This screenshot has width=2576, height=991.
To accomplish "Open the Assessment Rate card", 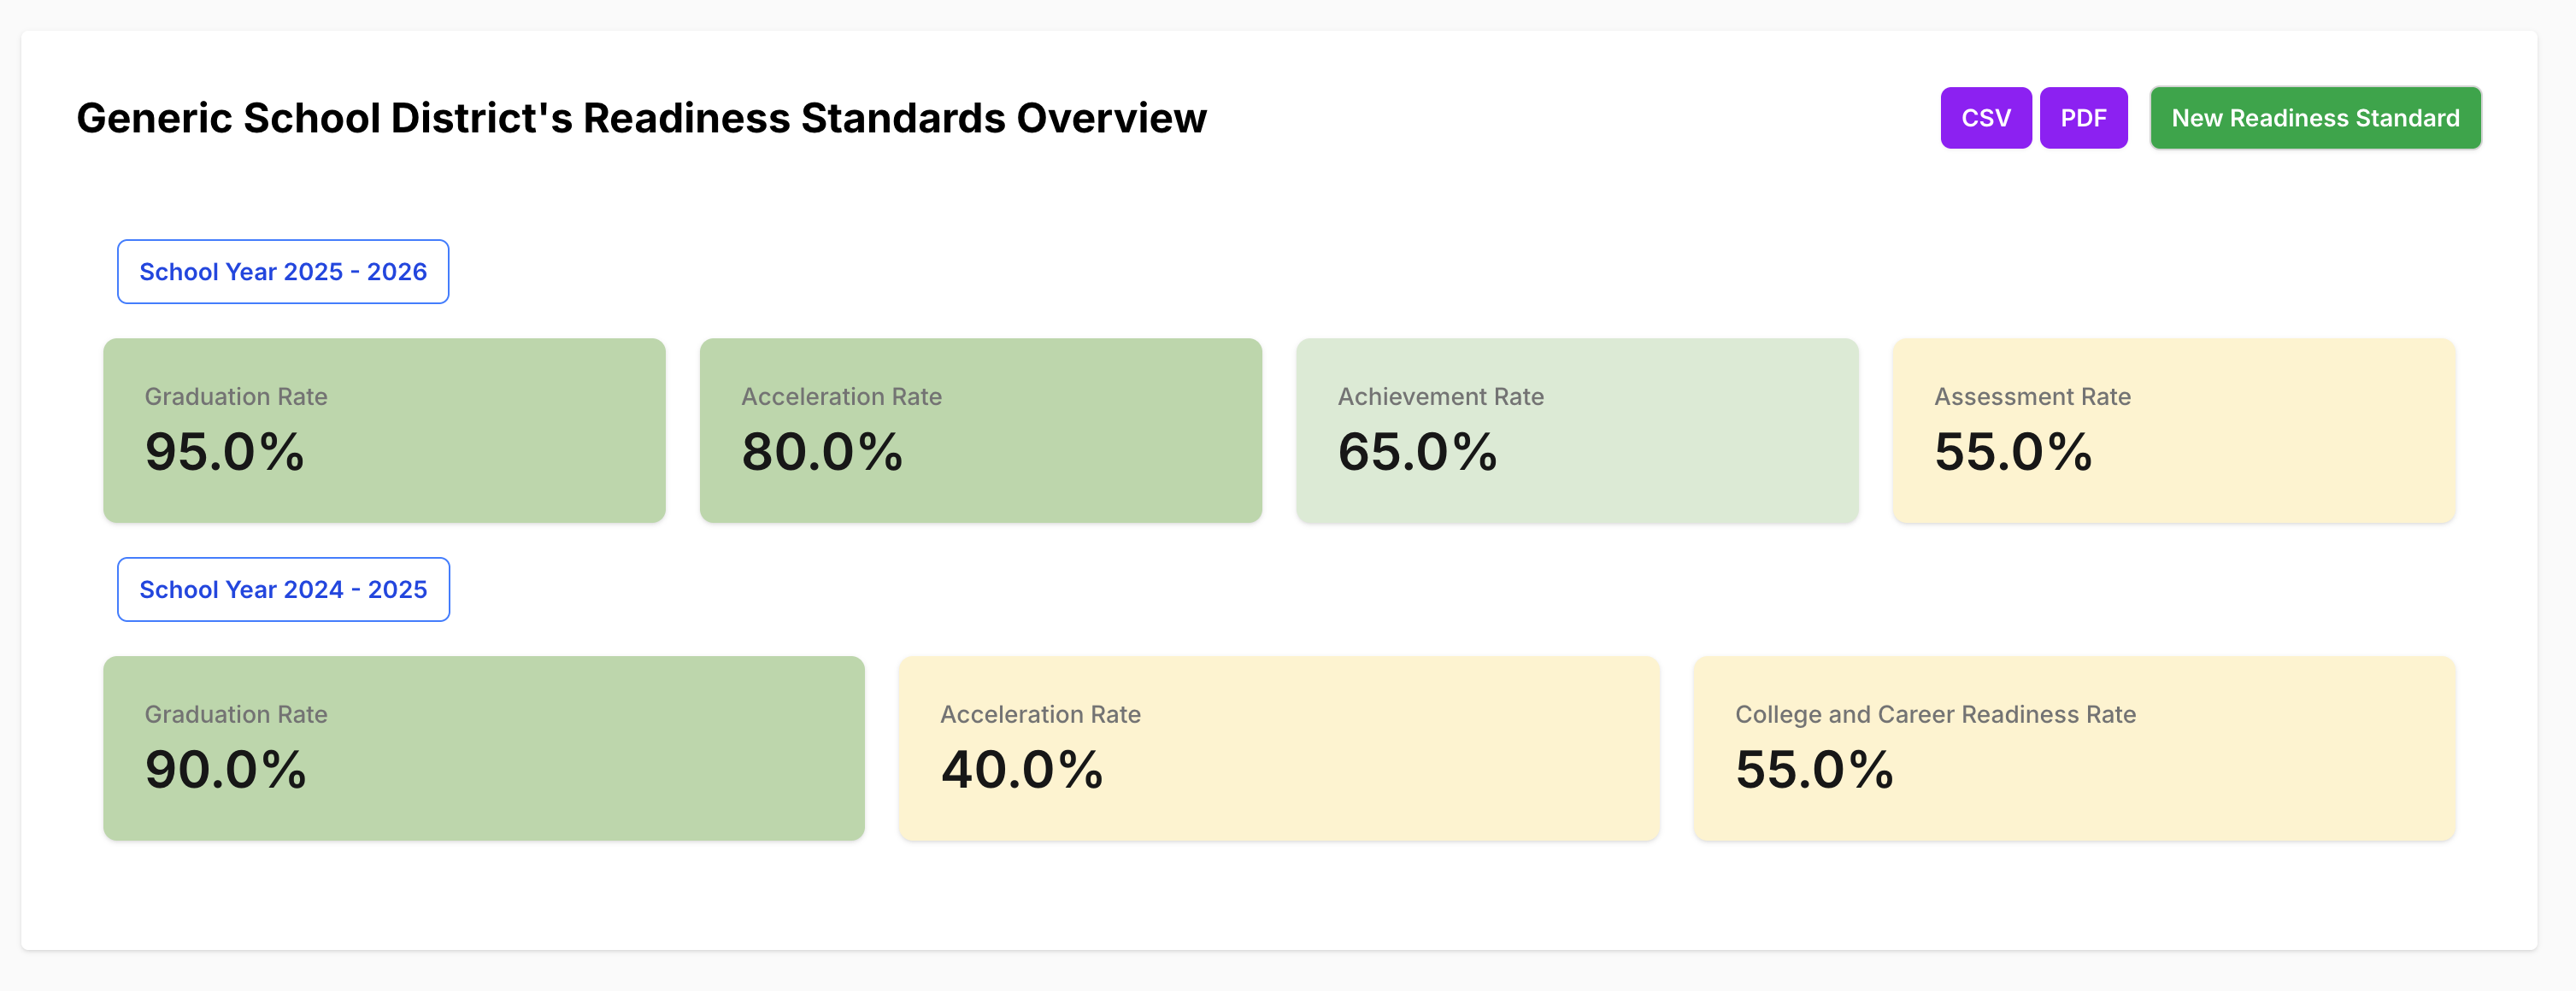I will (x=2174, y=430).
